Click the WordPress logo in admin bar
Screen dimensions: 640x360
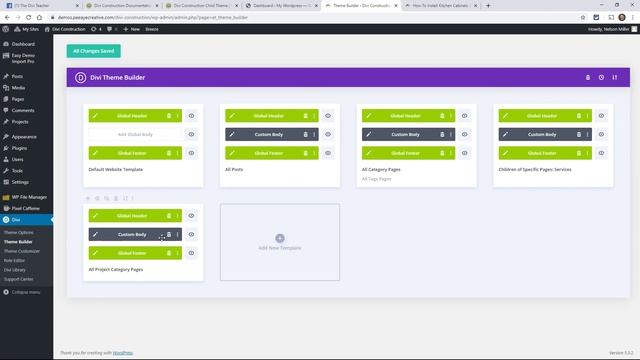pyautogui.click(x=5, y=29)
